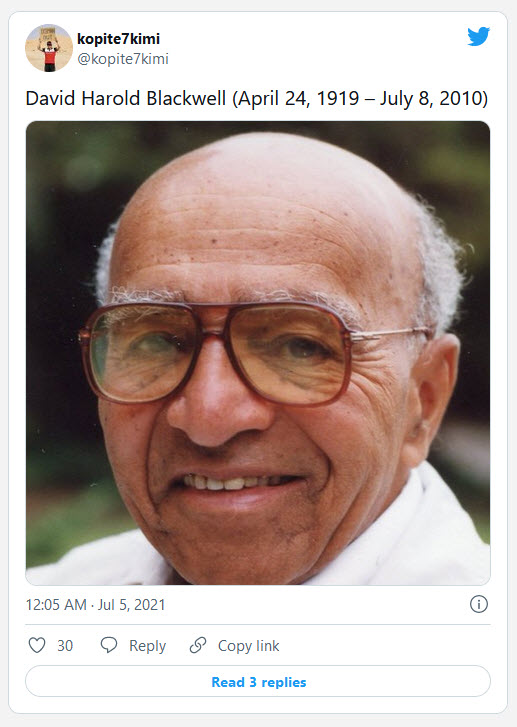Like the tweet with the heart icon

pos(37,645)
